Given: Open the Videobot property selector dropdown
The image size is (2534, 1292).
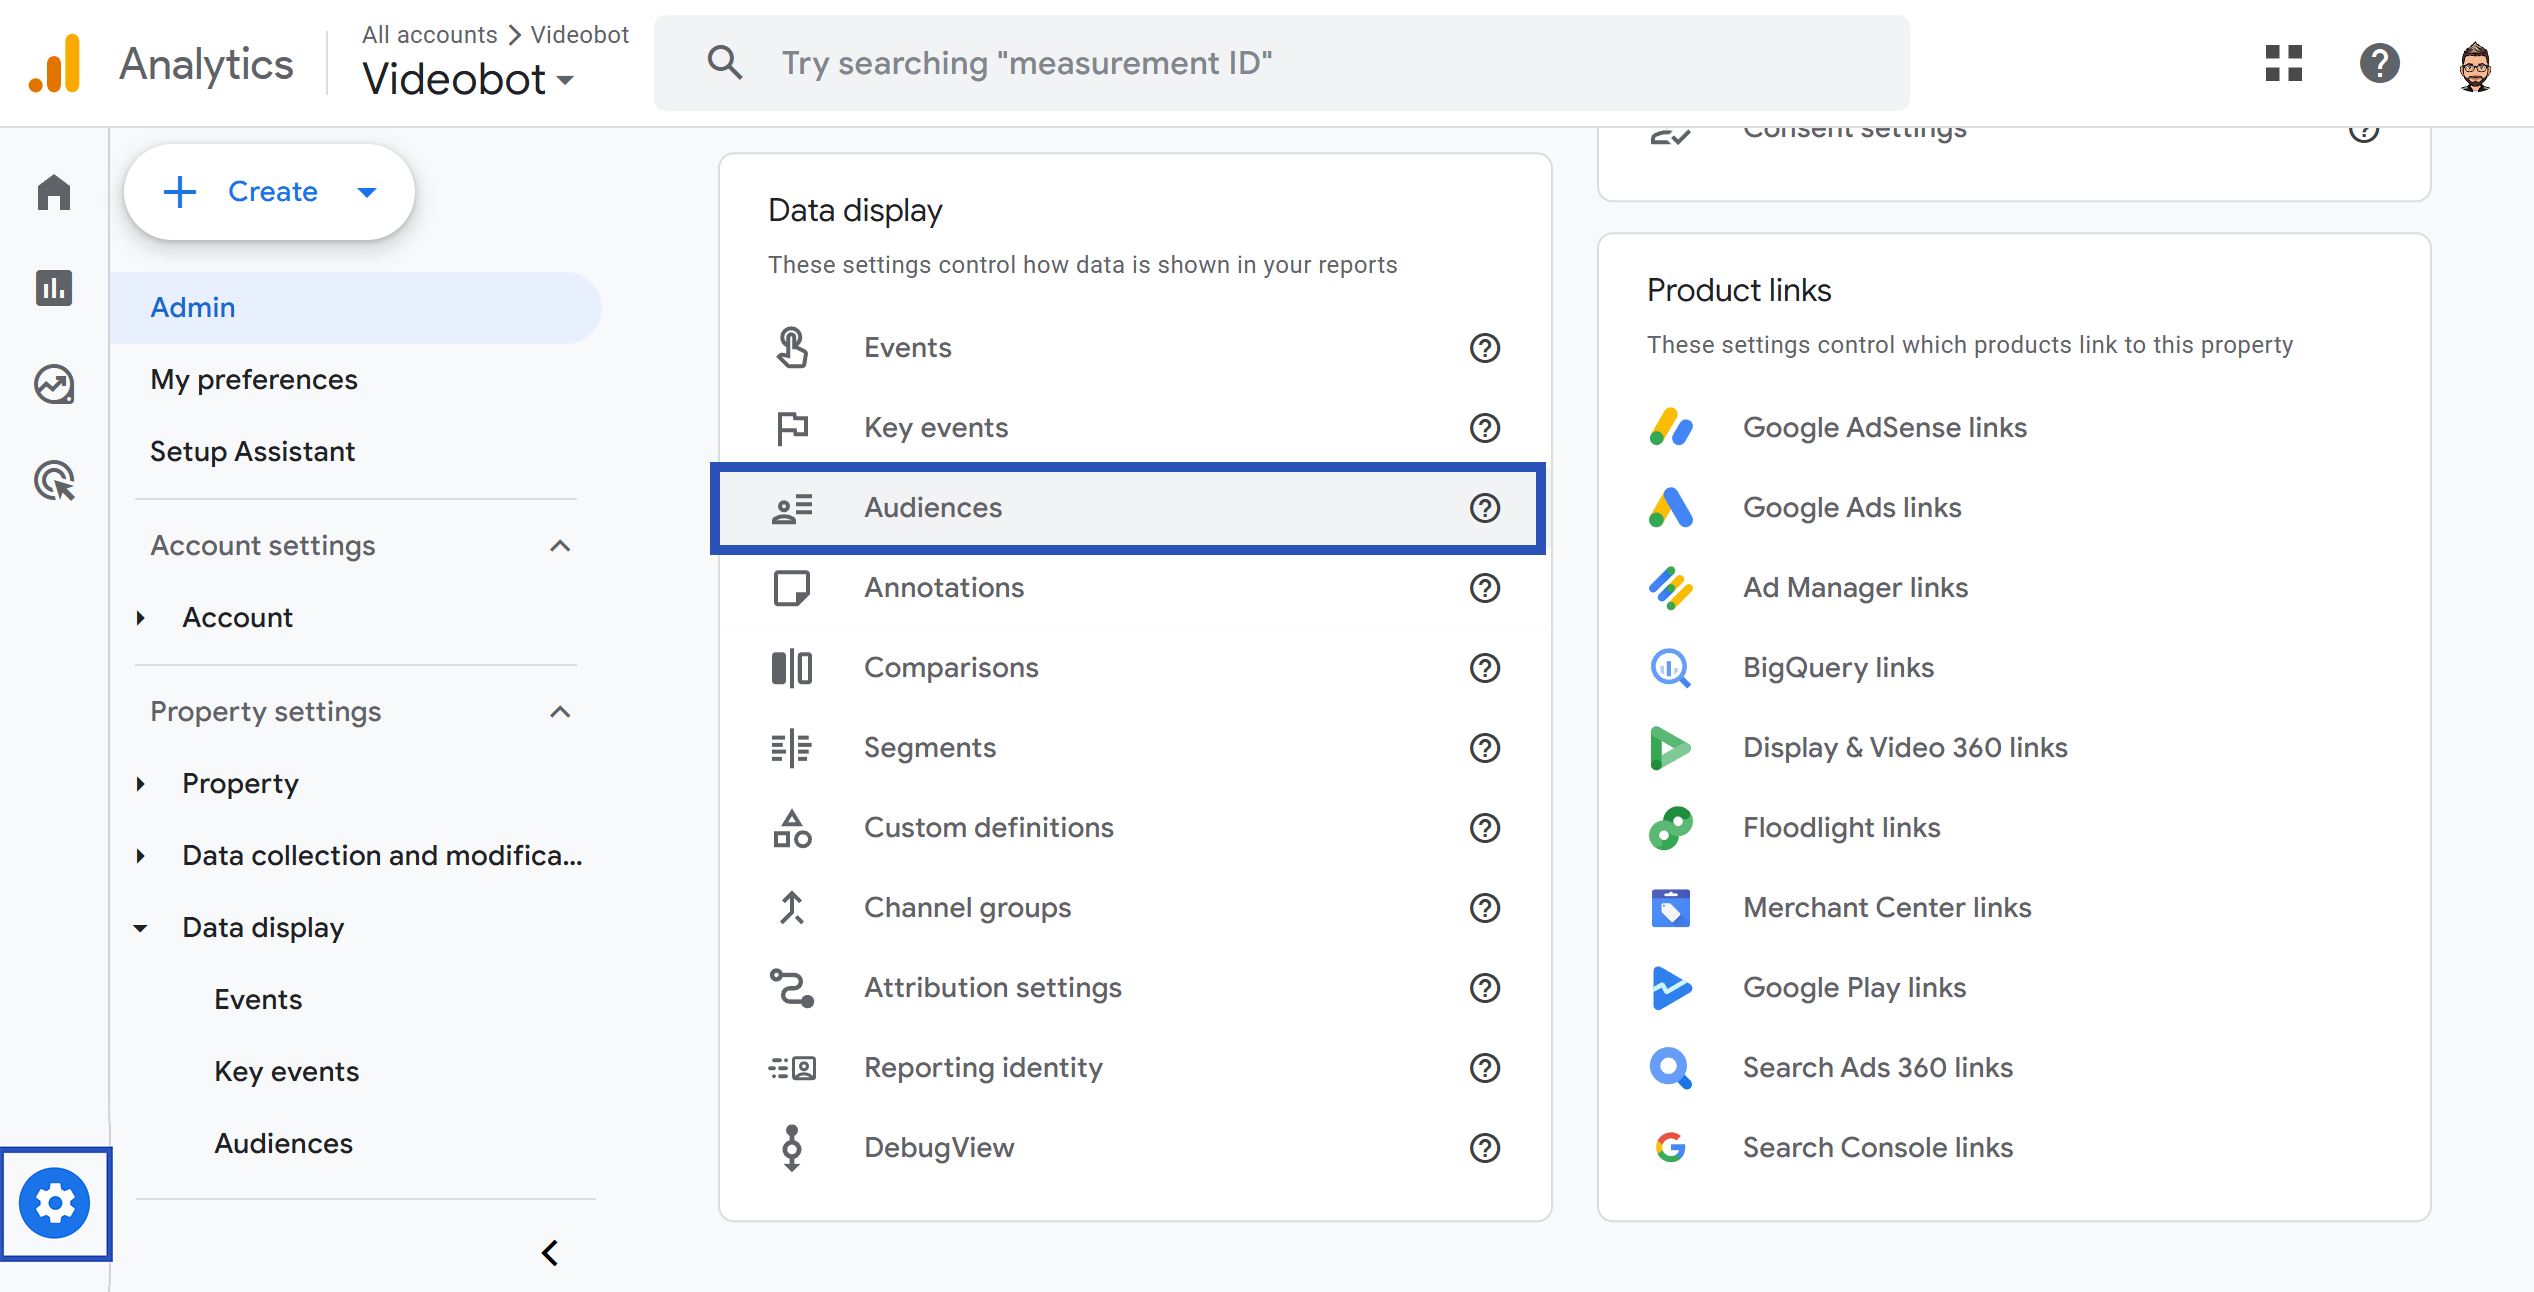Looking at the screenshot, I should click(x=468, y=79).
